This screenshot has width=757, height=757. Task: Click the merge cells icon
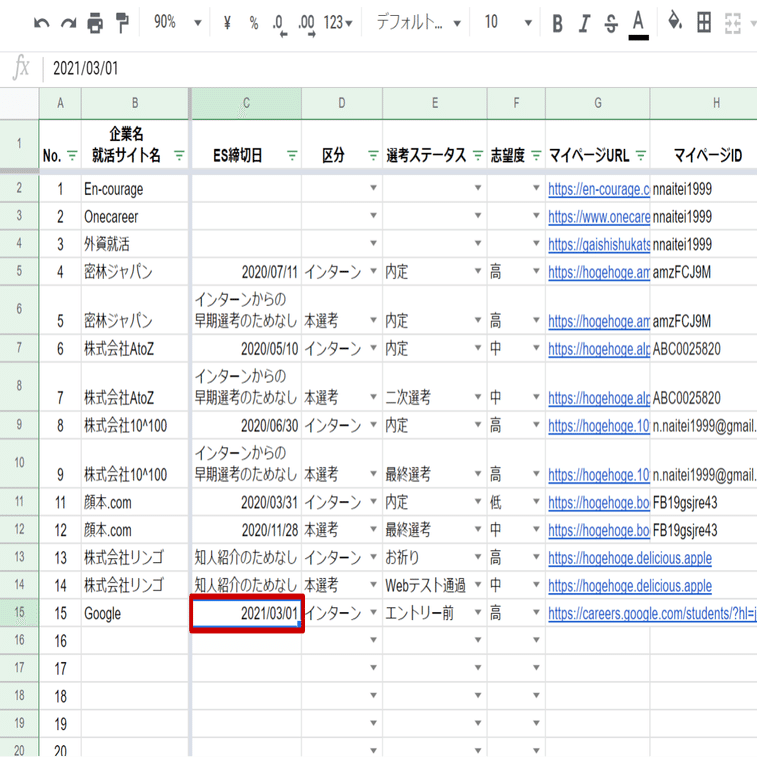coord(733,23)
